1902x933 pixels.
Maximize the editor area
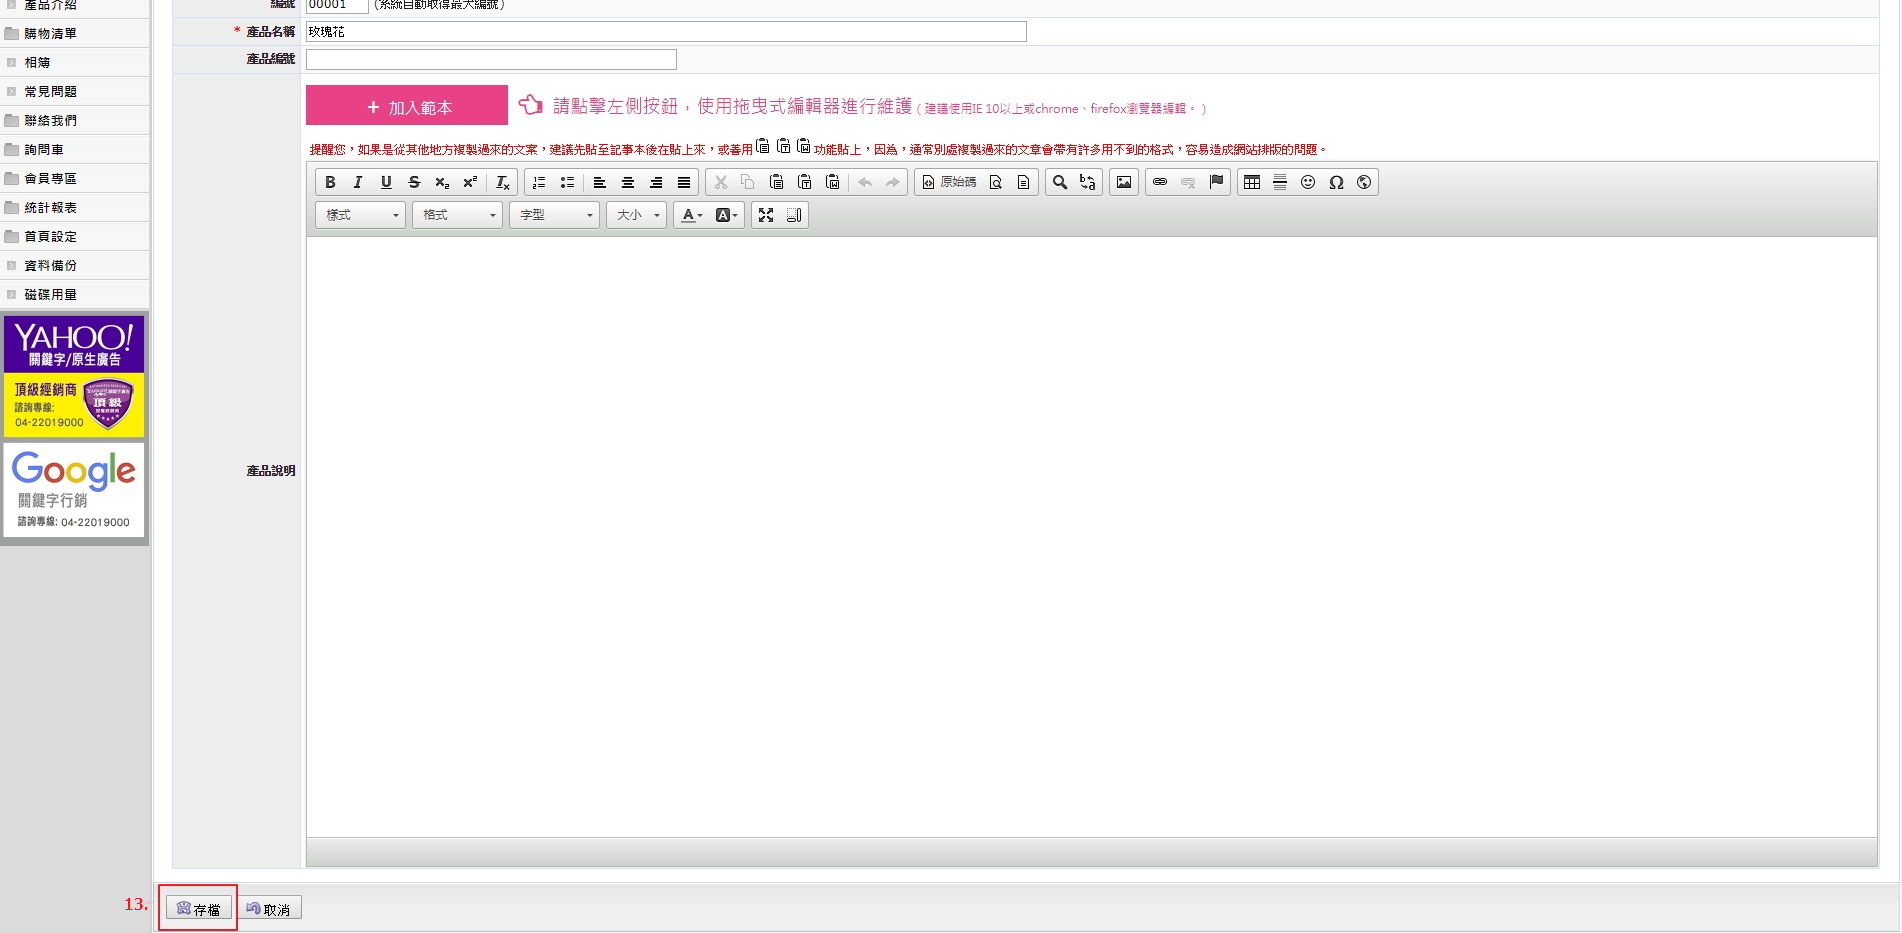[766, 215]
